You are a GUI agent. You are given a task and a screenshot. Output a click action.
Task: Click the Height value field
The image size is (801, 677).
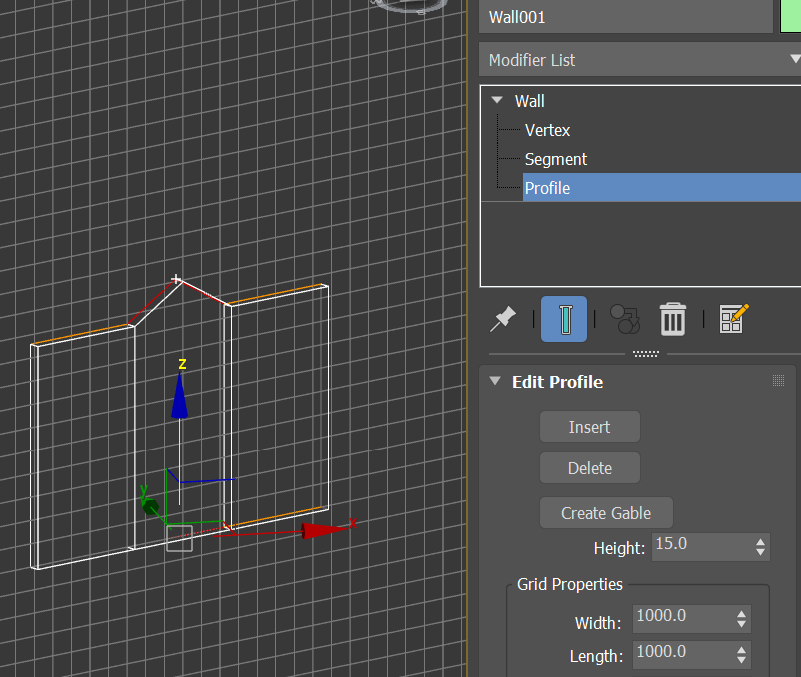[x=700, y=547]
